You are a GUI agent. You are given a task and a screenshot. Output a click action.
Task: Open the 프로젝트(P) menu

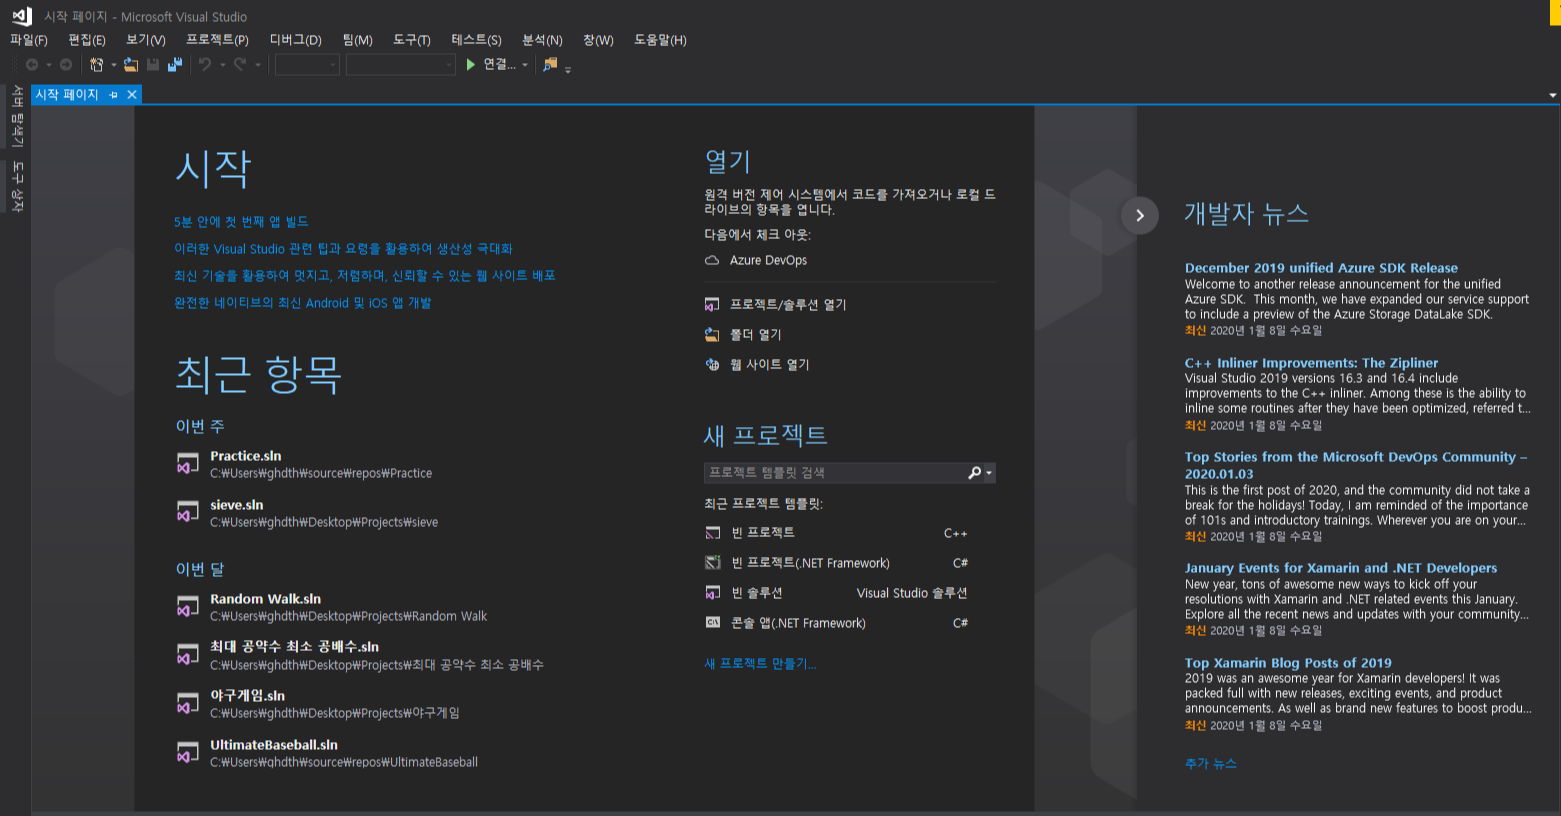217,40
